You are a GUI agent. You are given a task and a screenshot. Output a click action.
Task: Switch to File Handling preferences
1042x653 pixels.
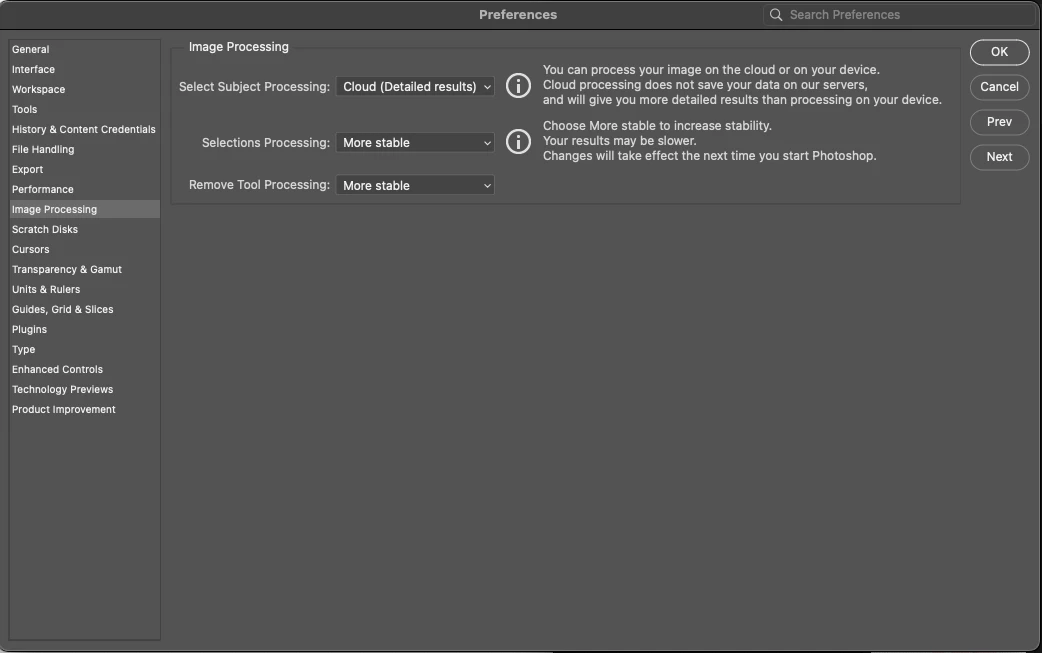(x=84, y=149)
